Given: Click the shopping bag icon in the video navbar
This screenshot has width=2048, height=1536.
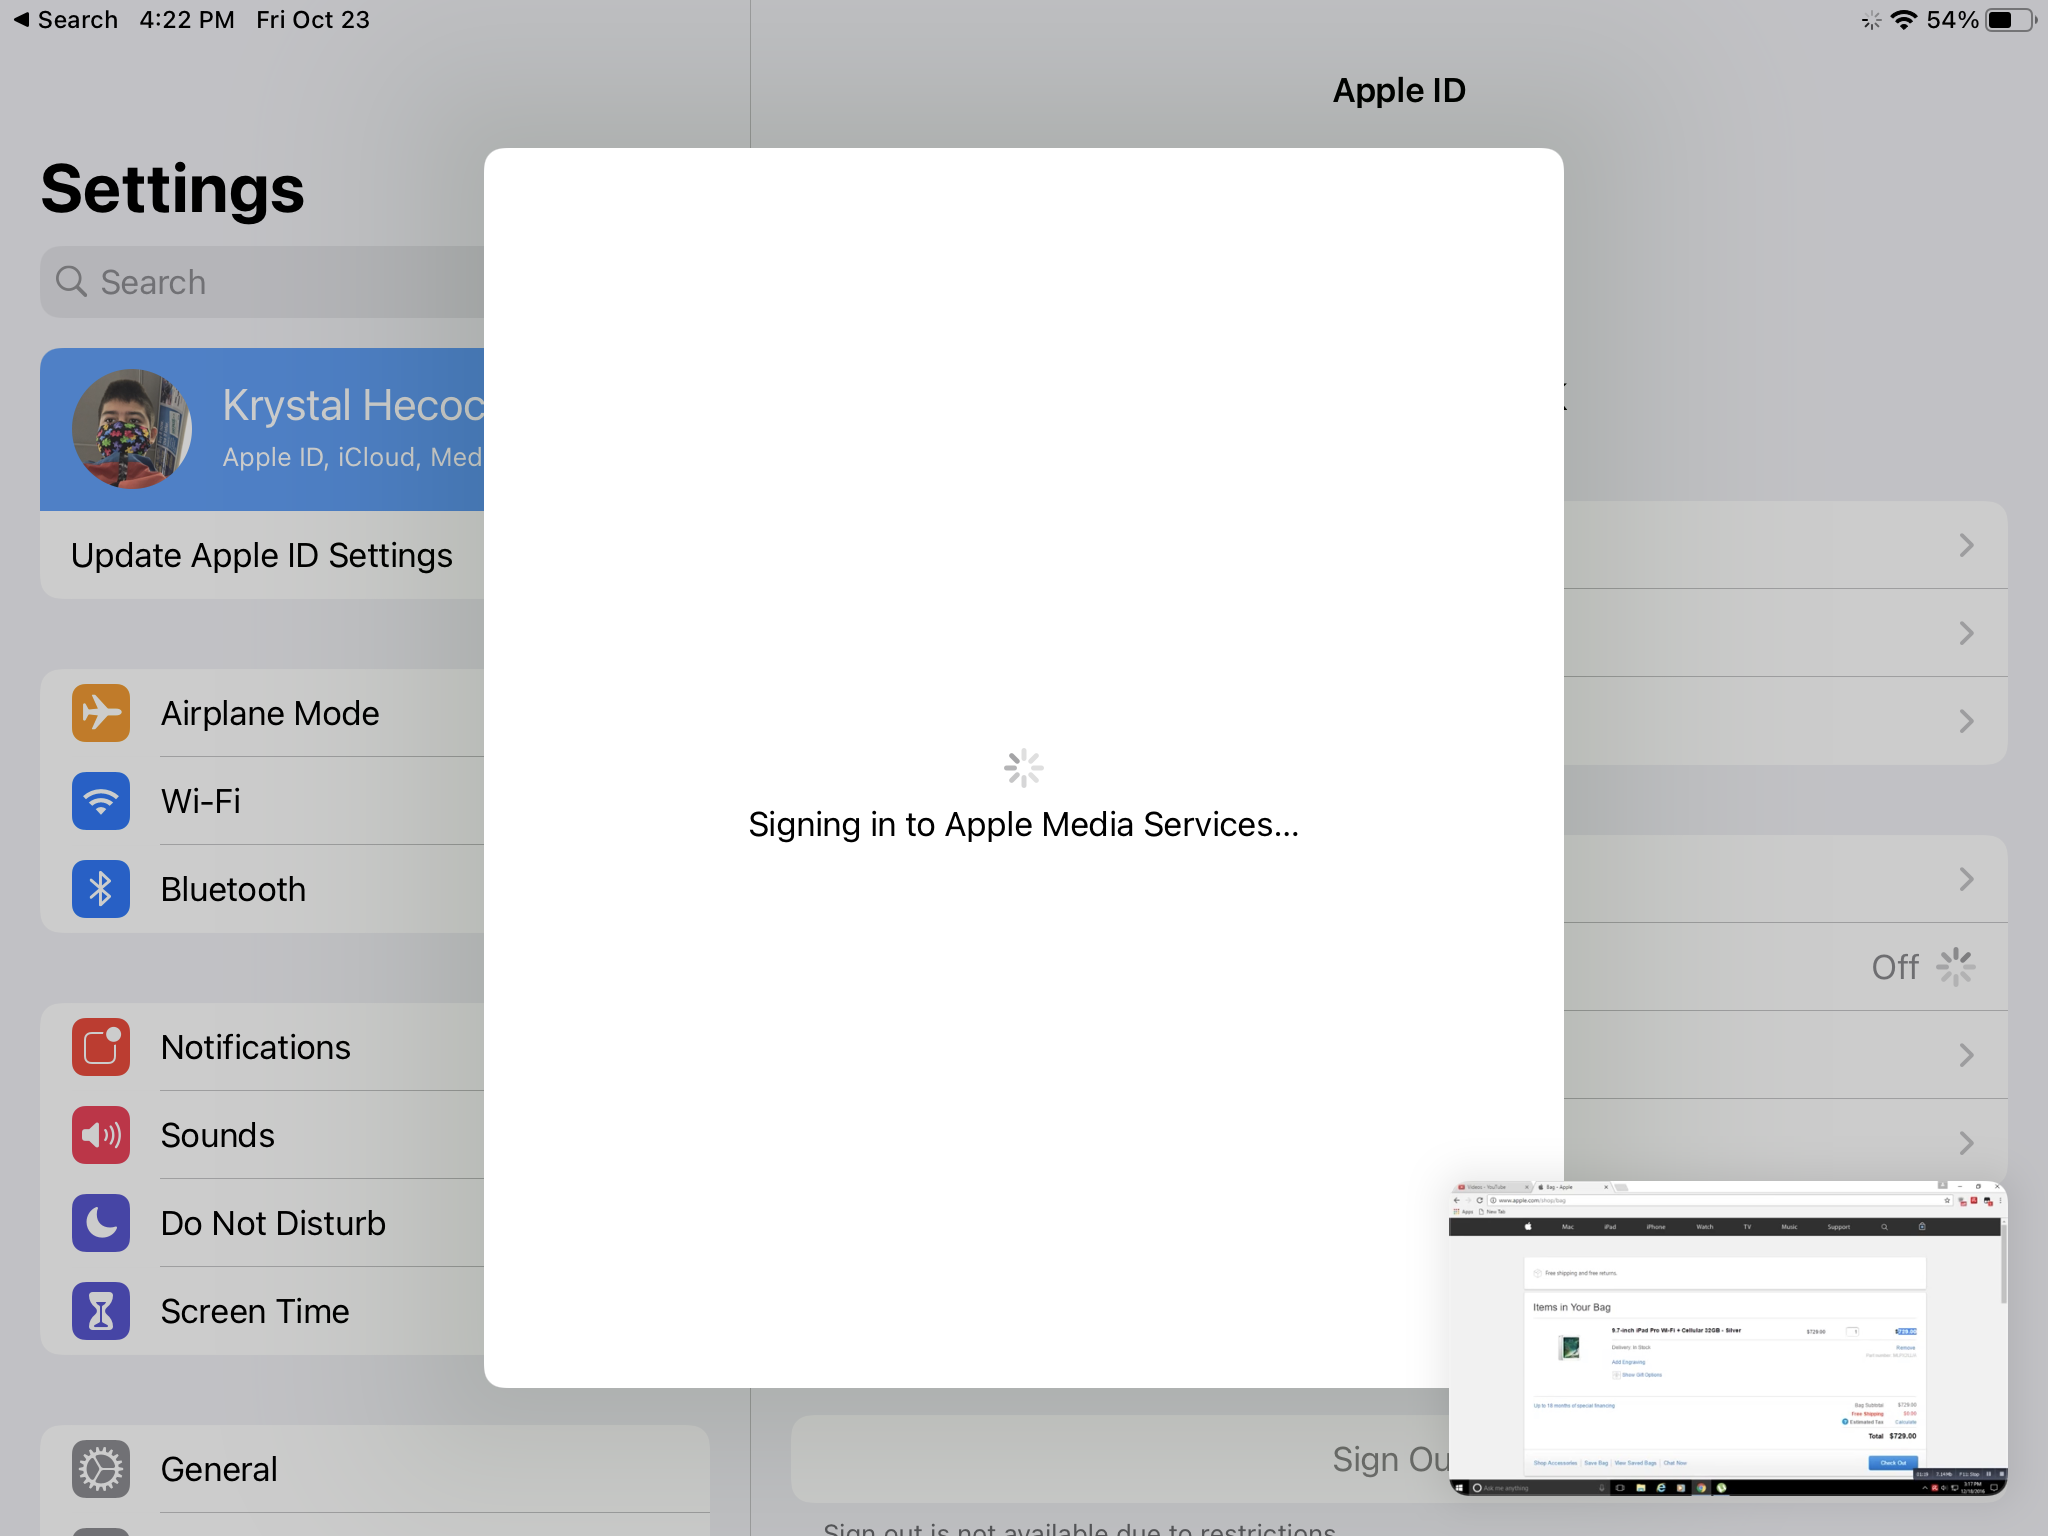Looking at the screenshot, I should 1921,1226.
